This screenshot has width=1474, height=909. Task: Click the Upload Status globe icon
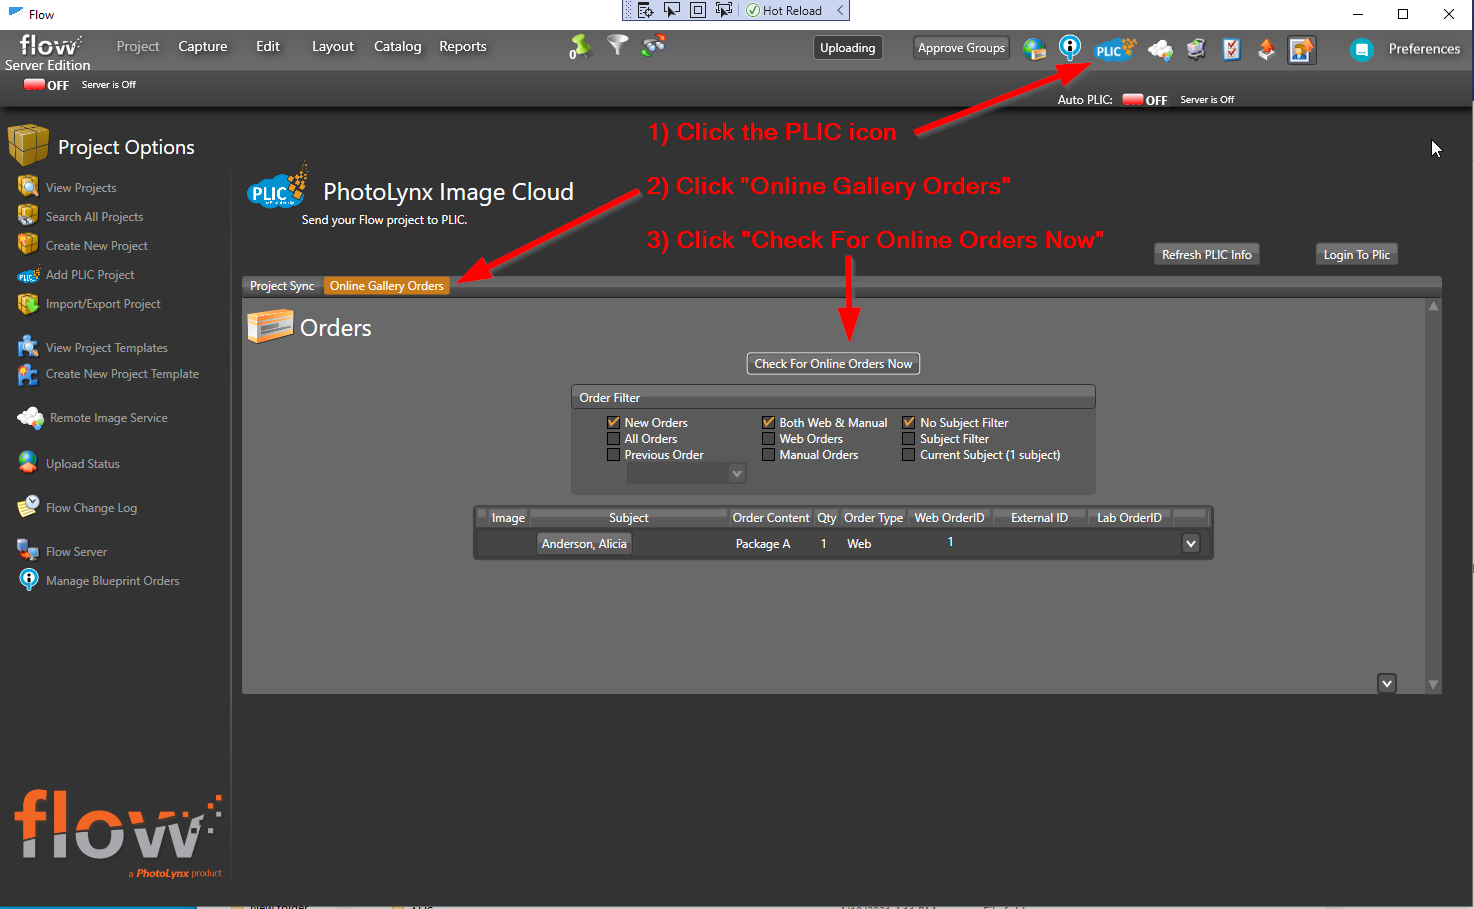pos(28,462)
